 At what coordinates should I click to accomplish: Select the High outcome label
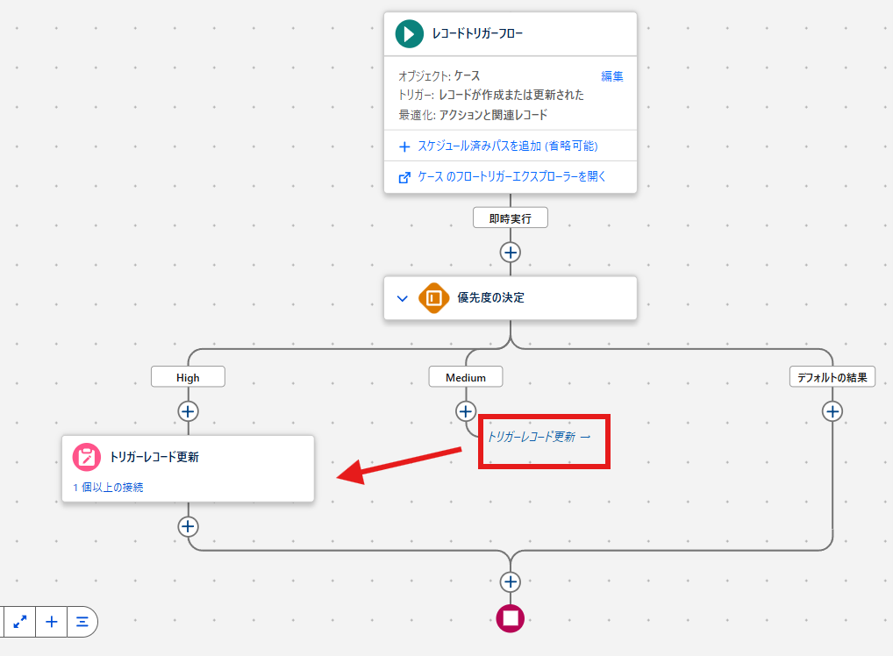pyautogui.click(x=188, y=378)
